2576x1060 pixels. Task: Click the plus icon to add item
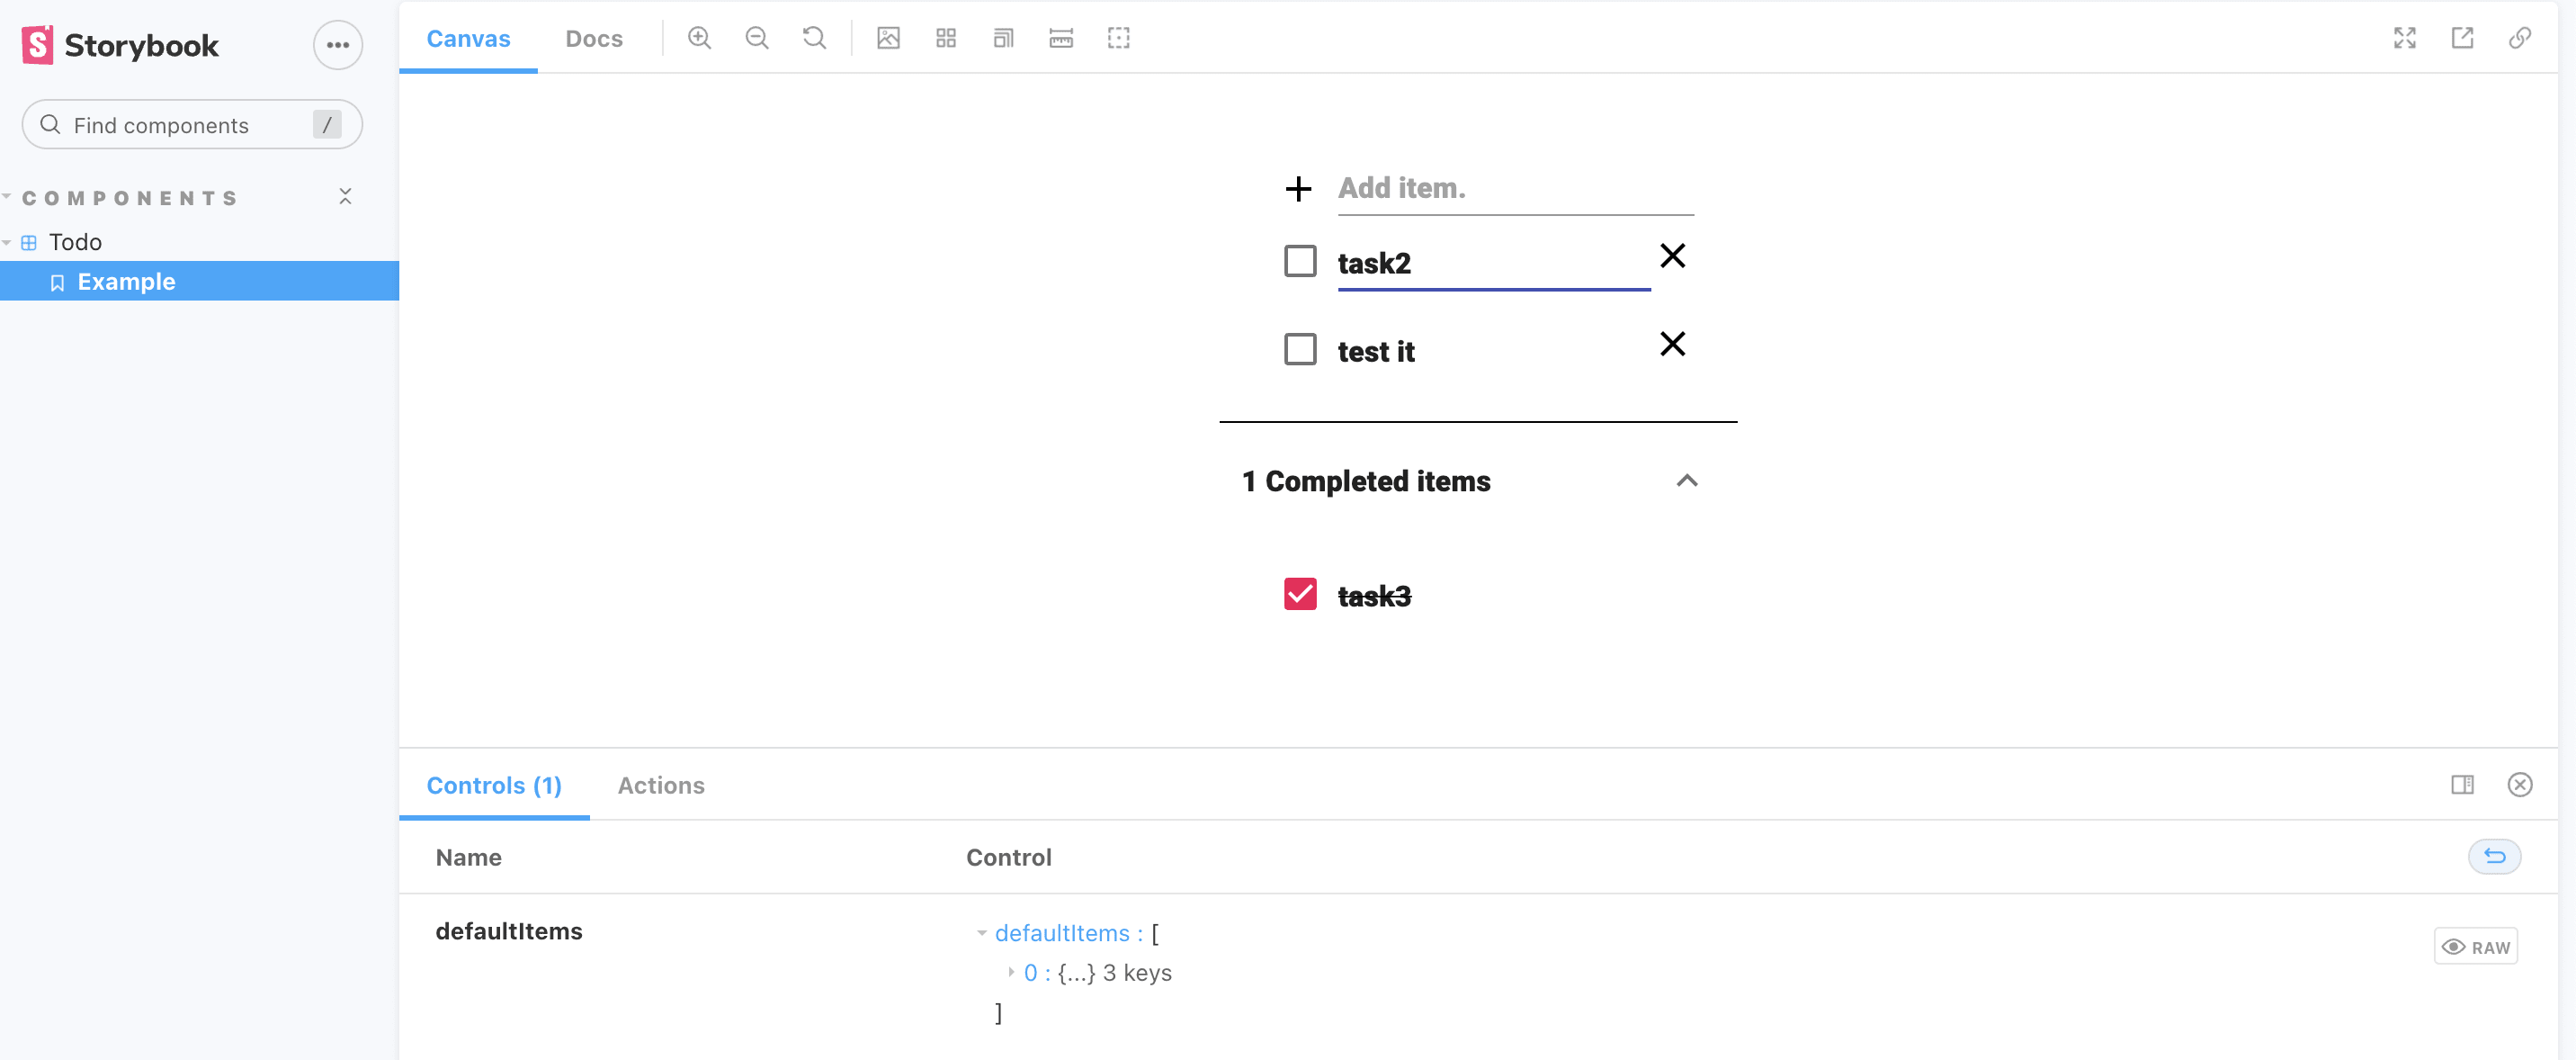1298,188
